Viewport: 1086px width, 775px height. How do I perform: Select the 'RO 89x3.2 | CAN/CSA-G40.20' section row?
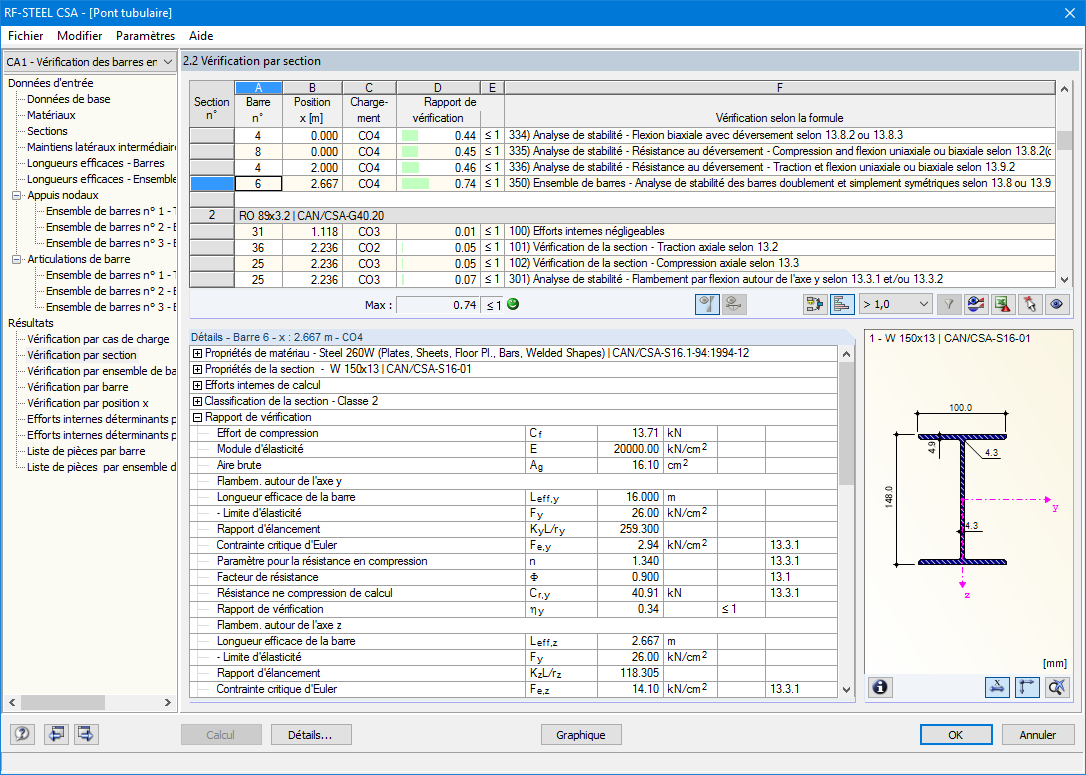click(645, 215)
